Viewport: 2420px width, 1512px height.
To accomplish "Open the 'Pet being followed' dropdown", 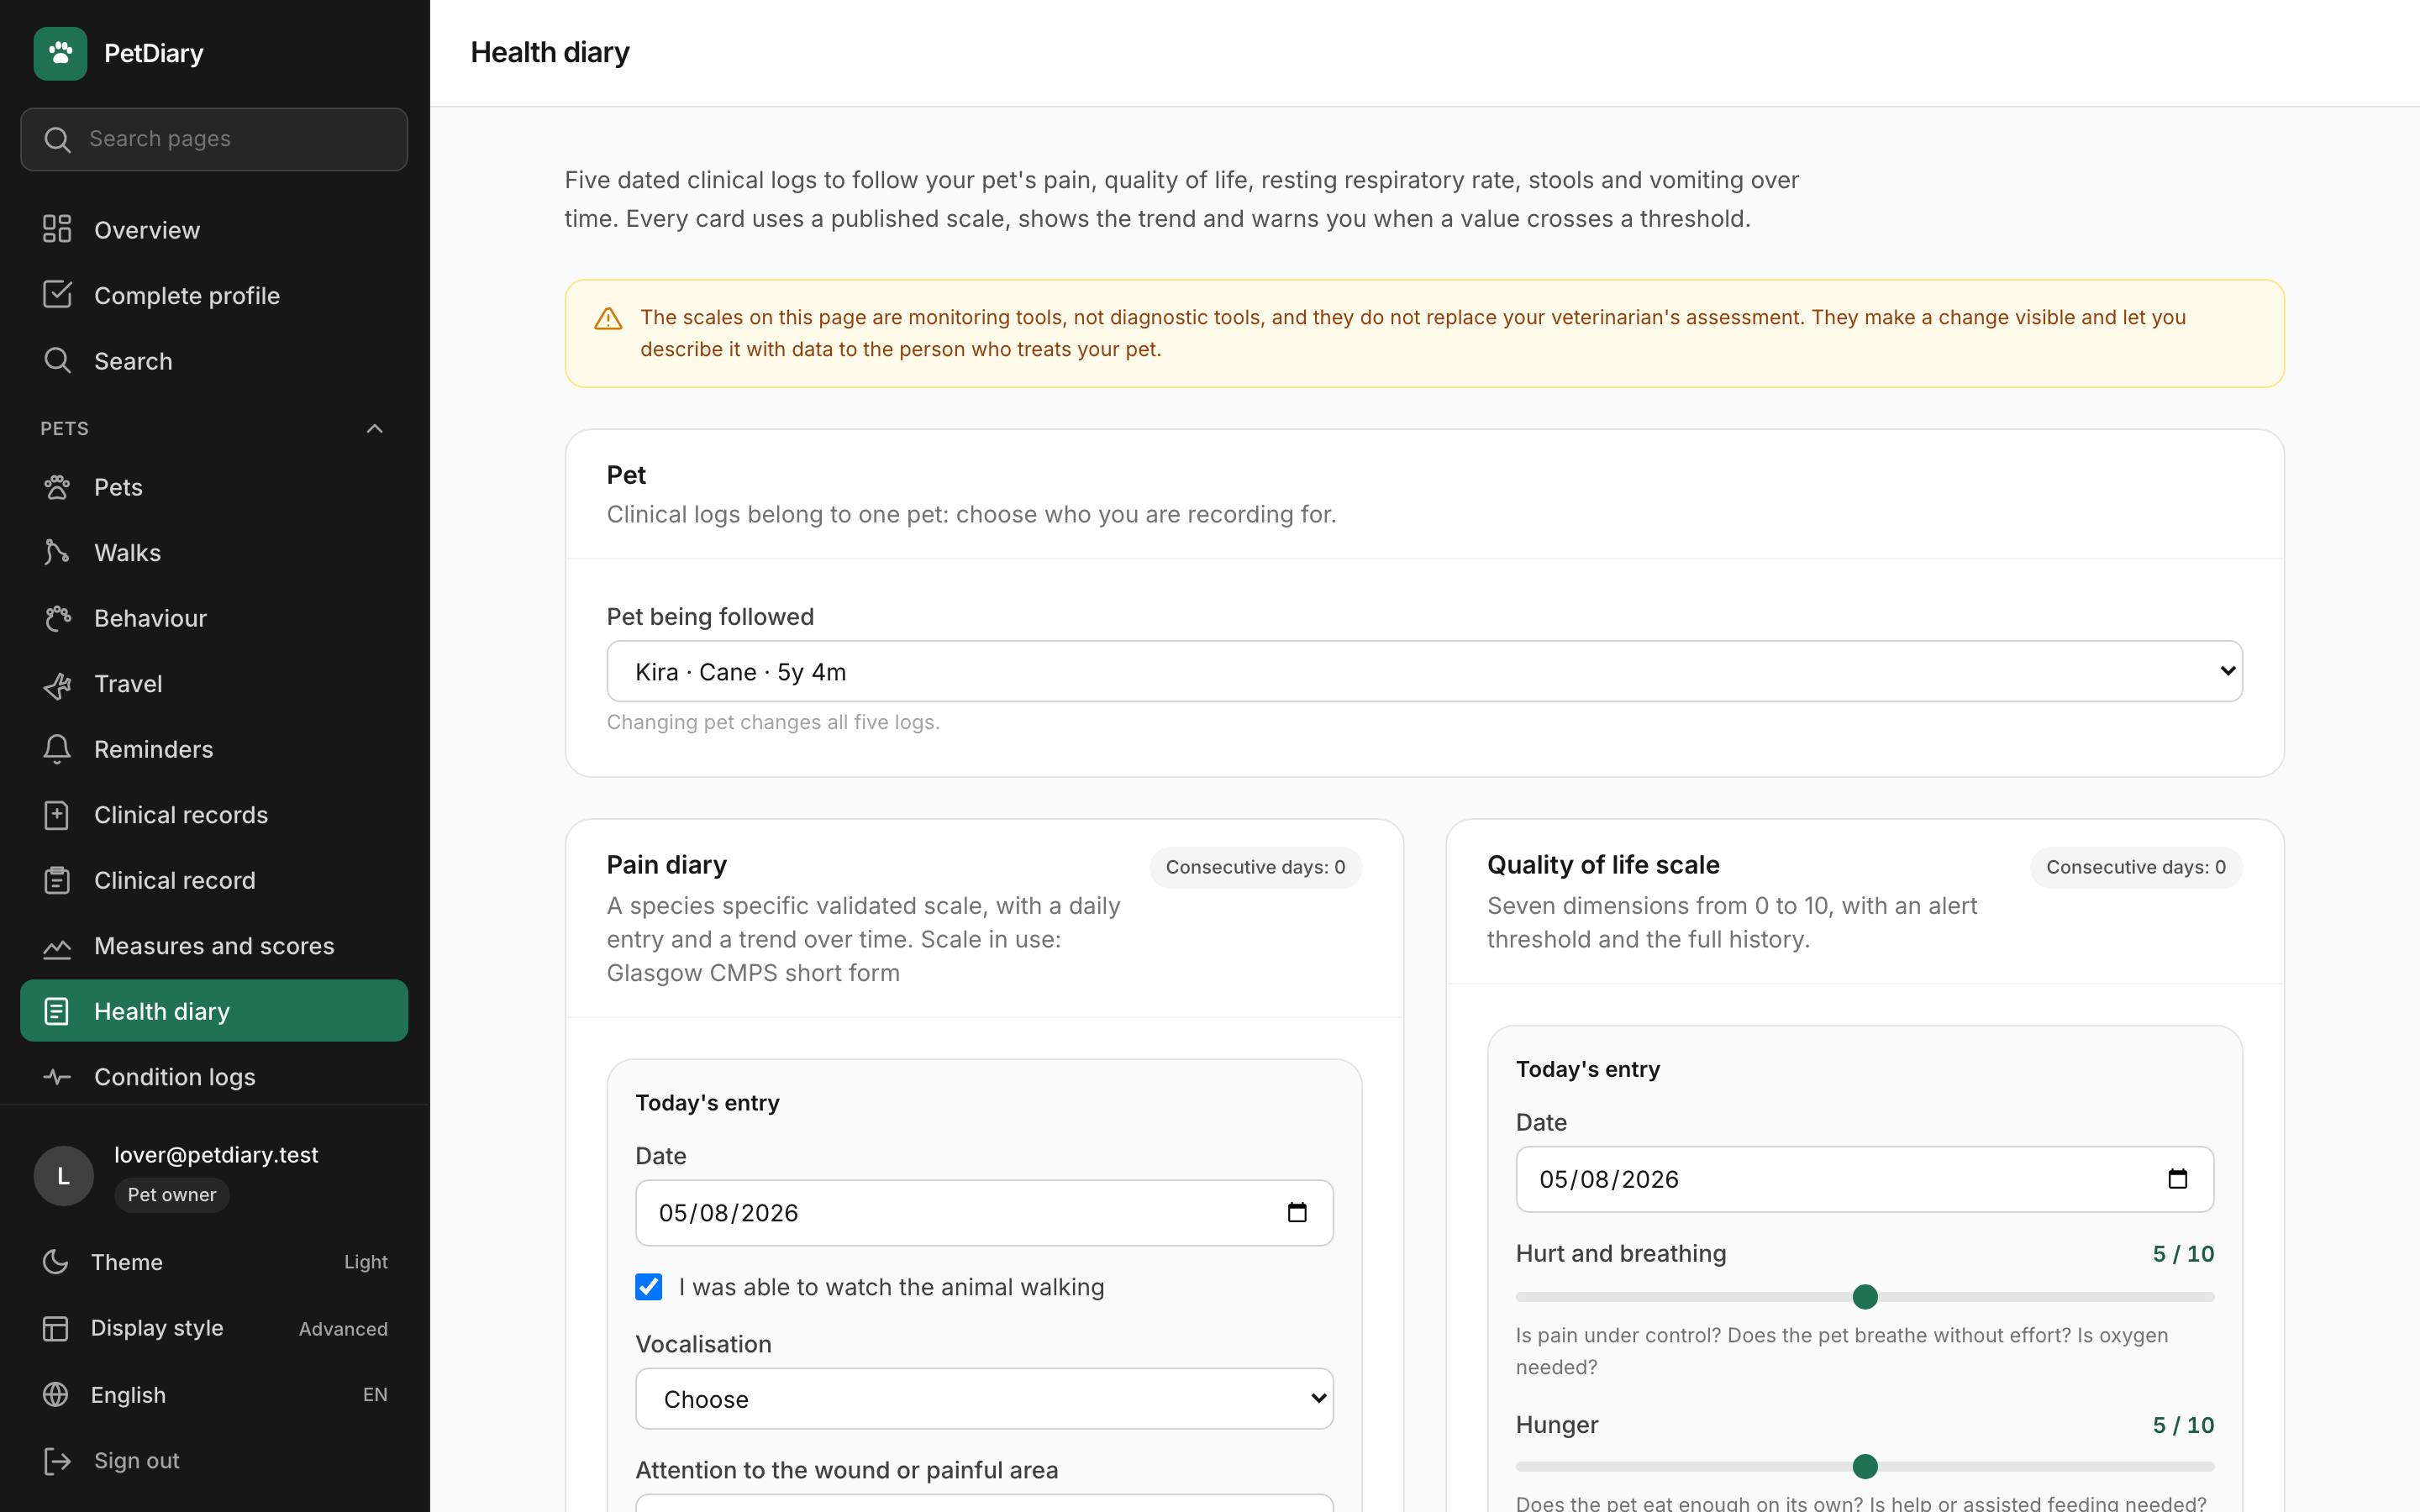I will (x=1424, y=671).
